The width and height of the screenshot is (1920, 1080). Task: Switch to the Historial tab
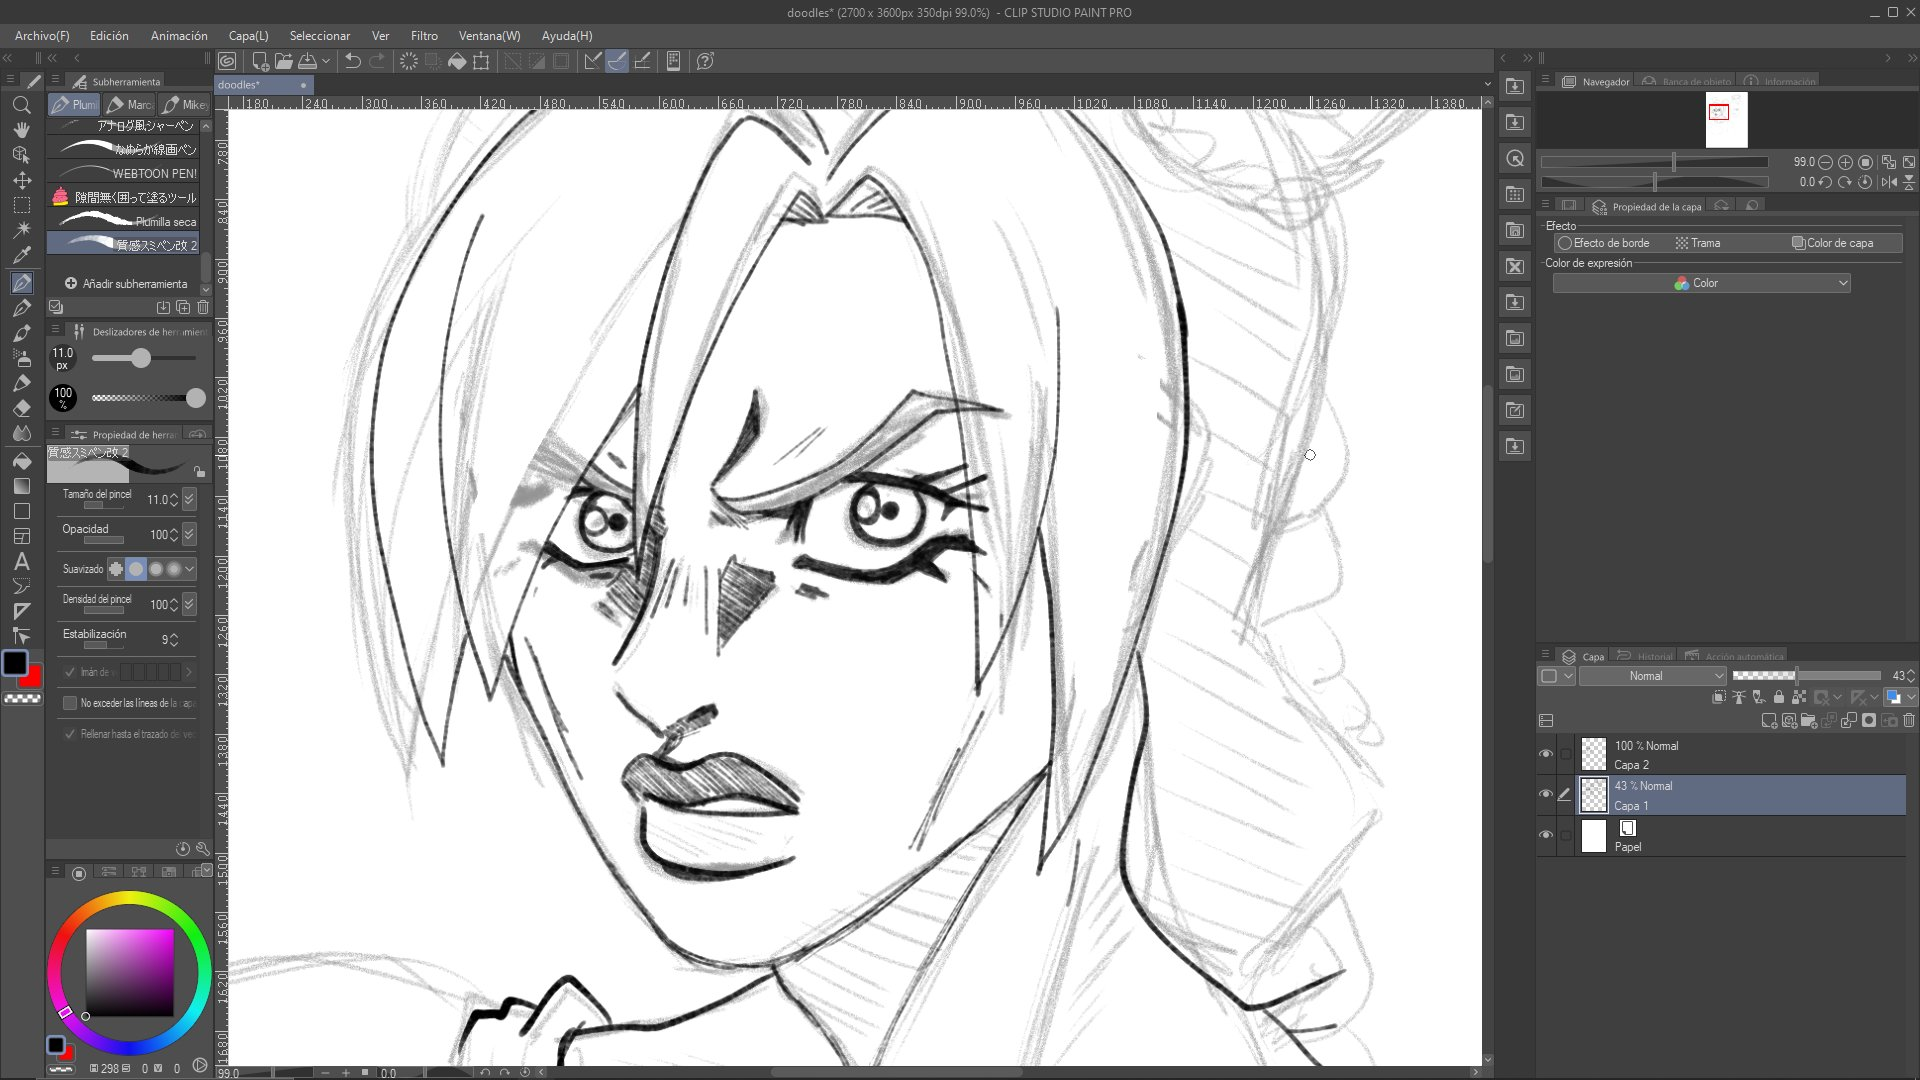pyautogui.click(x=1646, y=657)
